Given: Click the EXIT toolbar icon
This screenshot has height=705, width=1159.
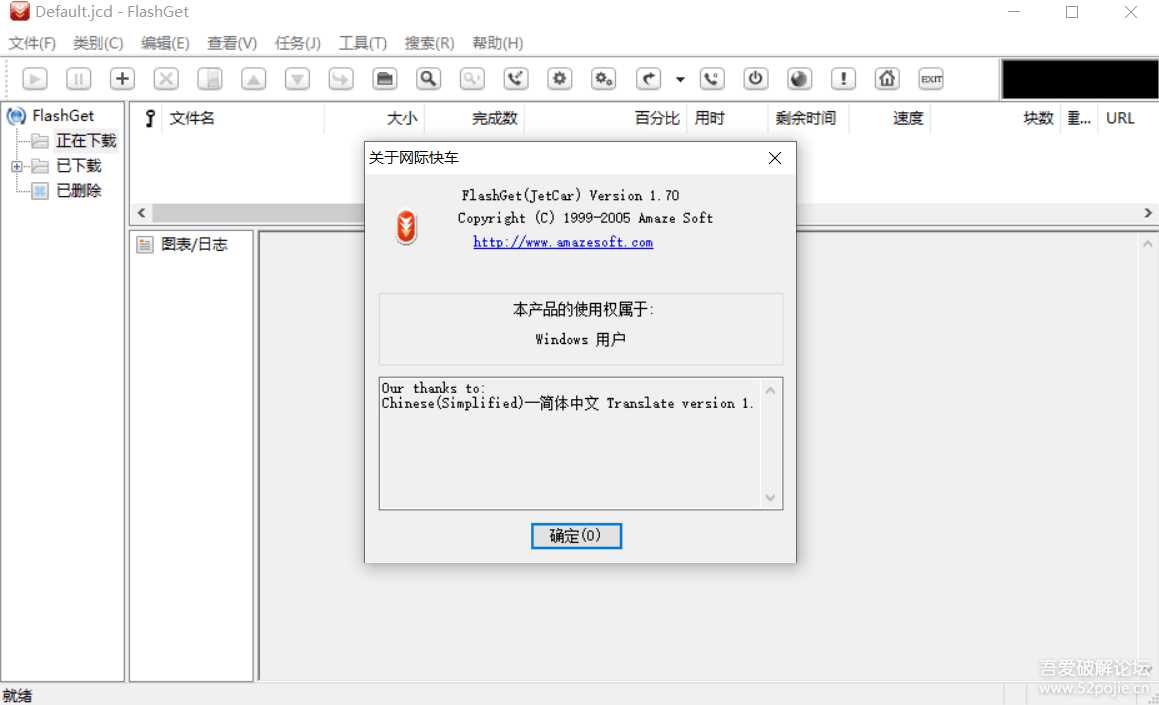Looking at the screenshot, I should click(x=931, y=79).
